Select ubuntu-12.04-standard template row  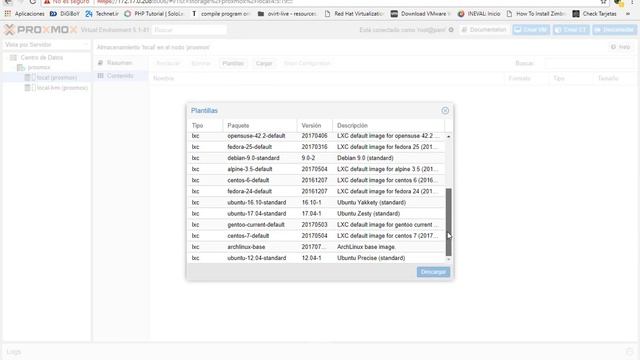316,258
